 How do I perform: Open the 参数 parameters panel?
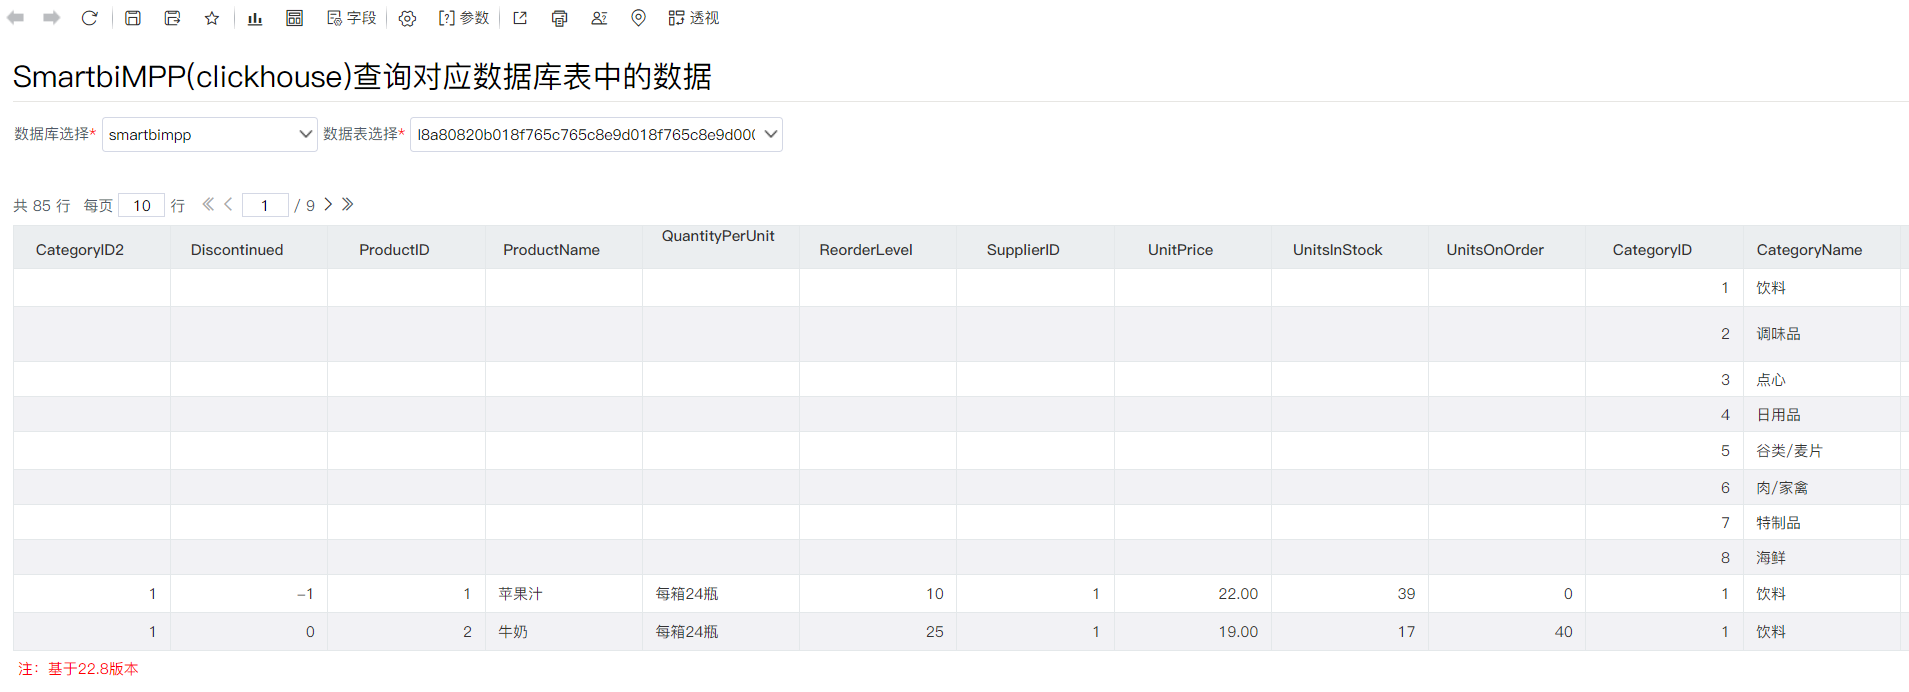(x=464, y=18)
